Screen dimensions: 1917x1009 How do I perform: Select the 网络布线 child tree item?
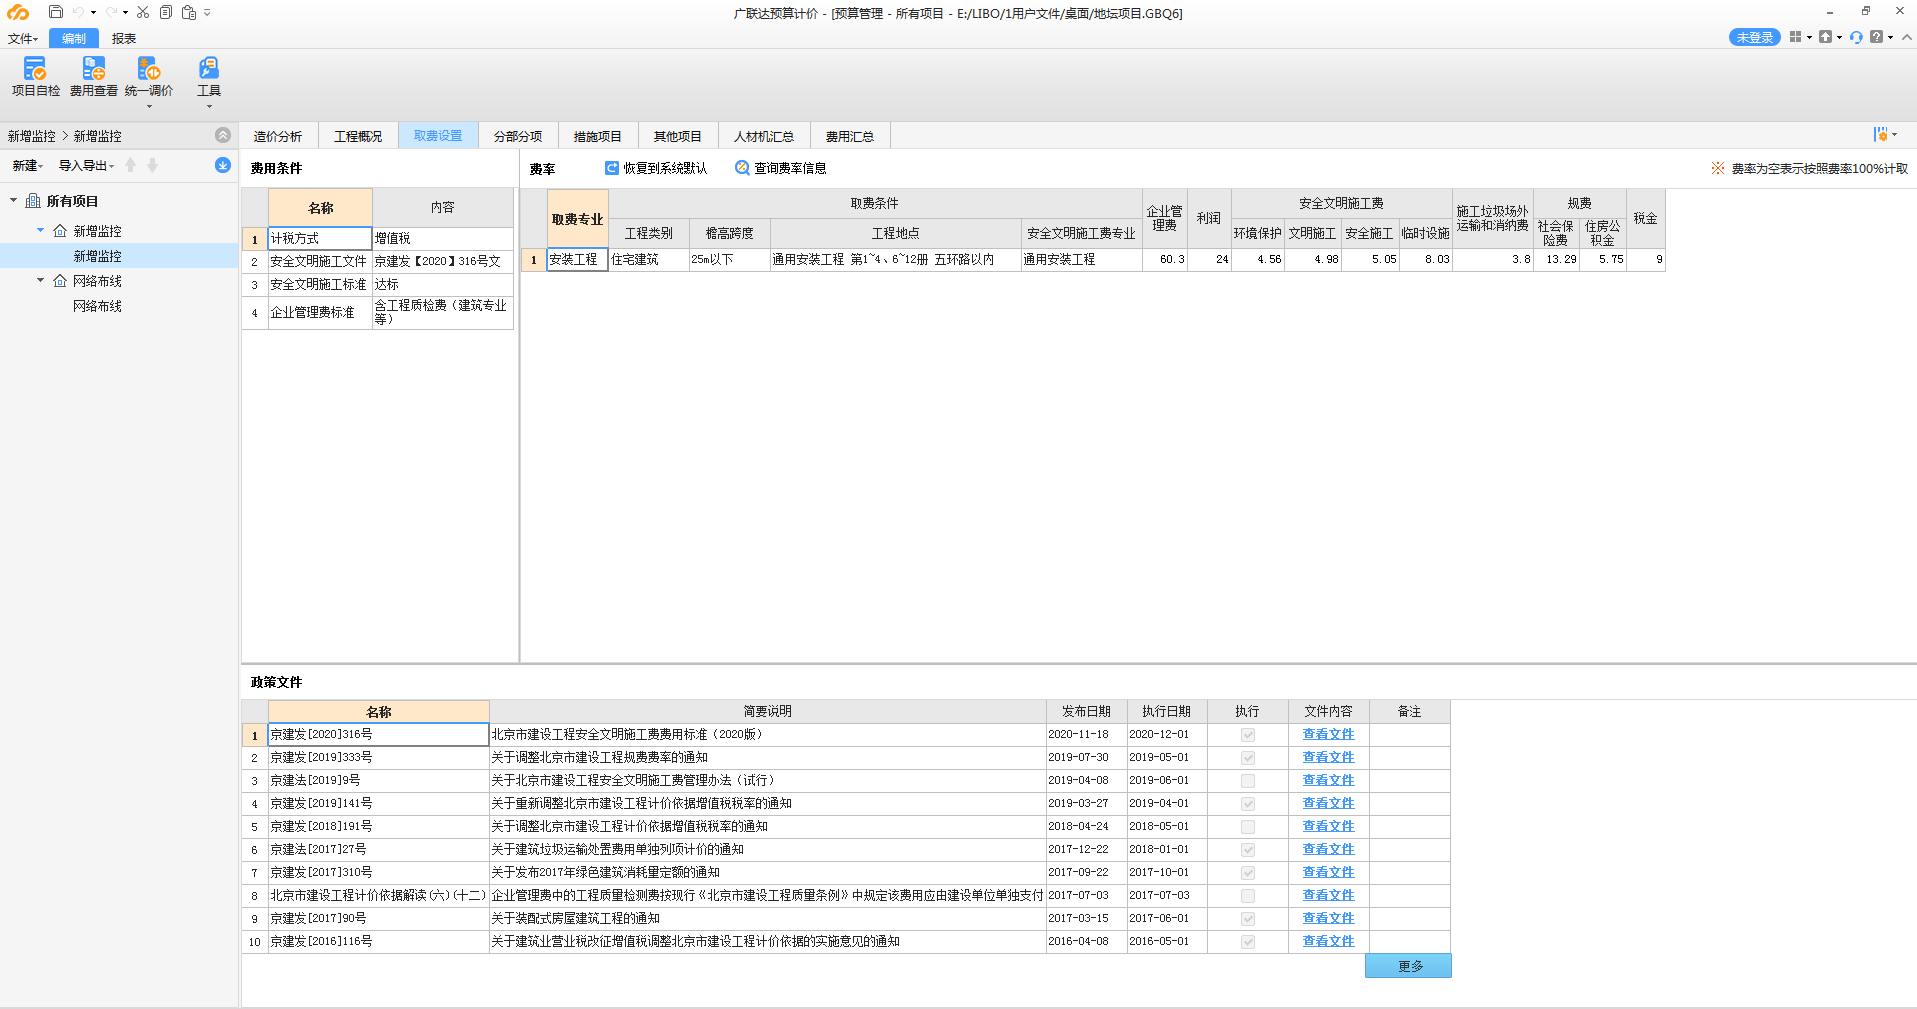point(97,306)
